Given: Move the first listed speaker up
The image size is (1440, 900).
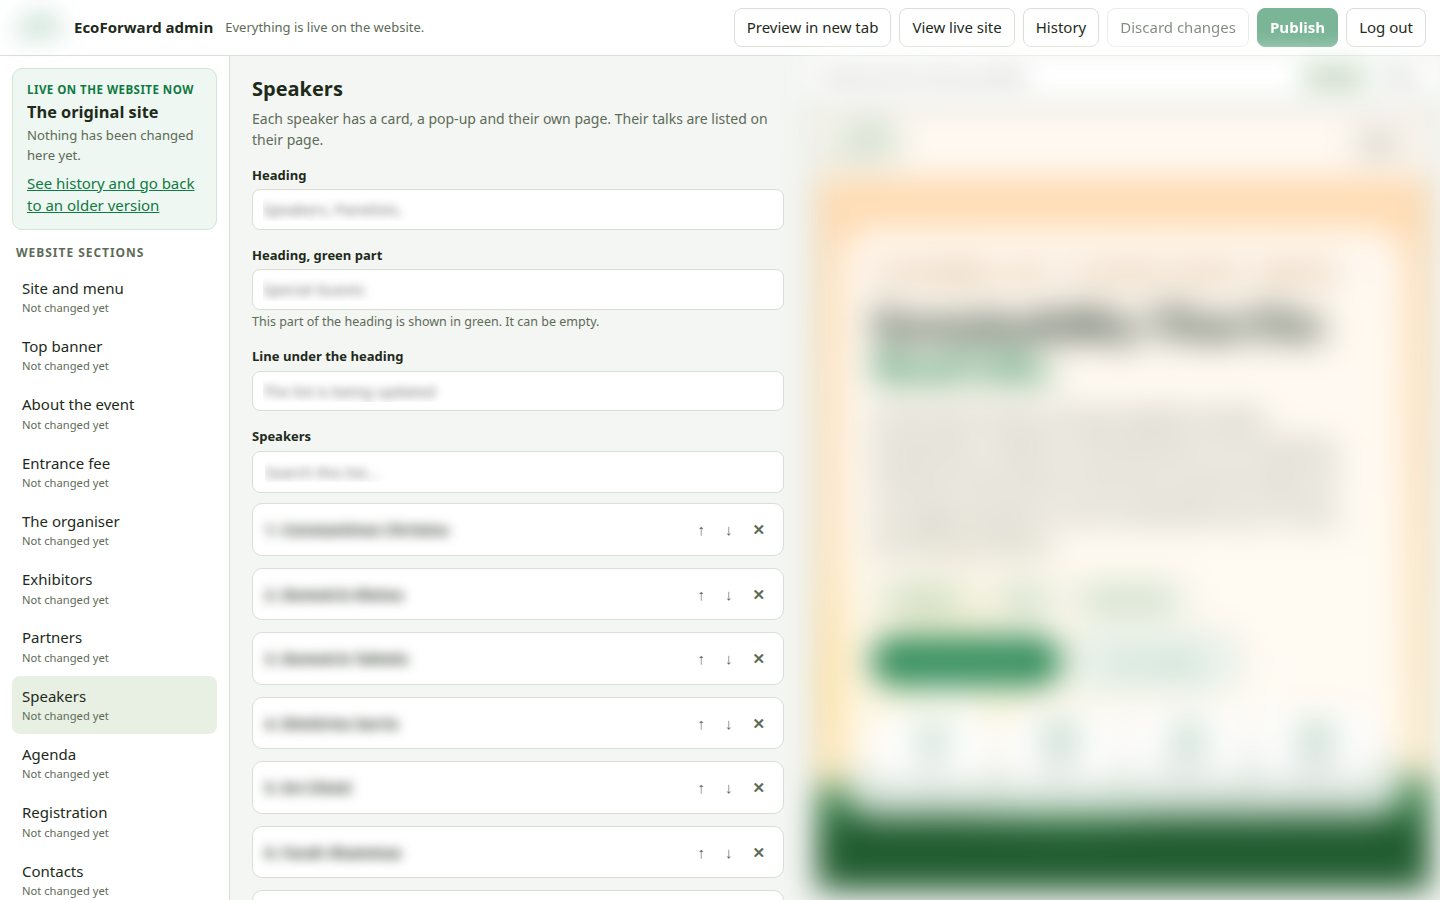Looking at the screenshot, I should 701,530.
